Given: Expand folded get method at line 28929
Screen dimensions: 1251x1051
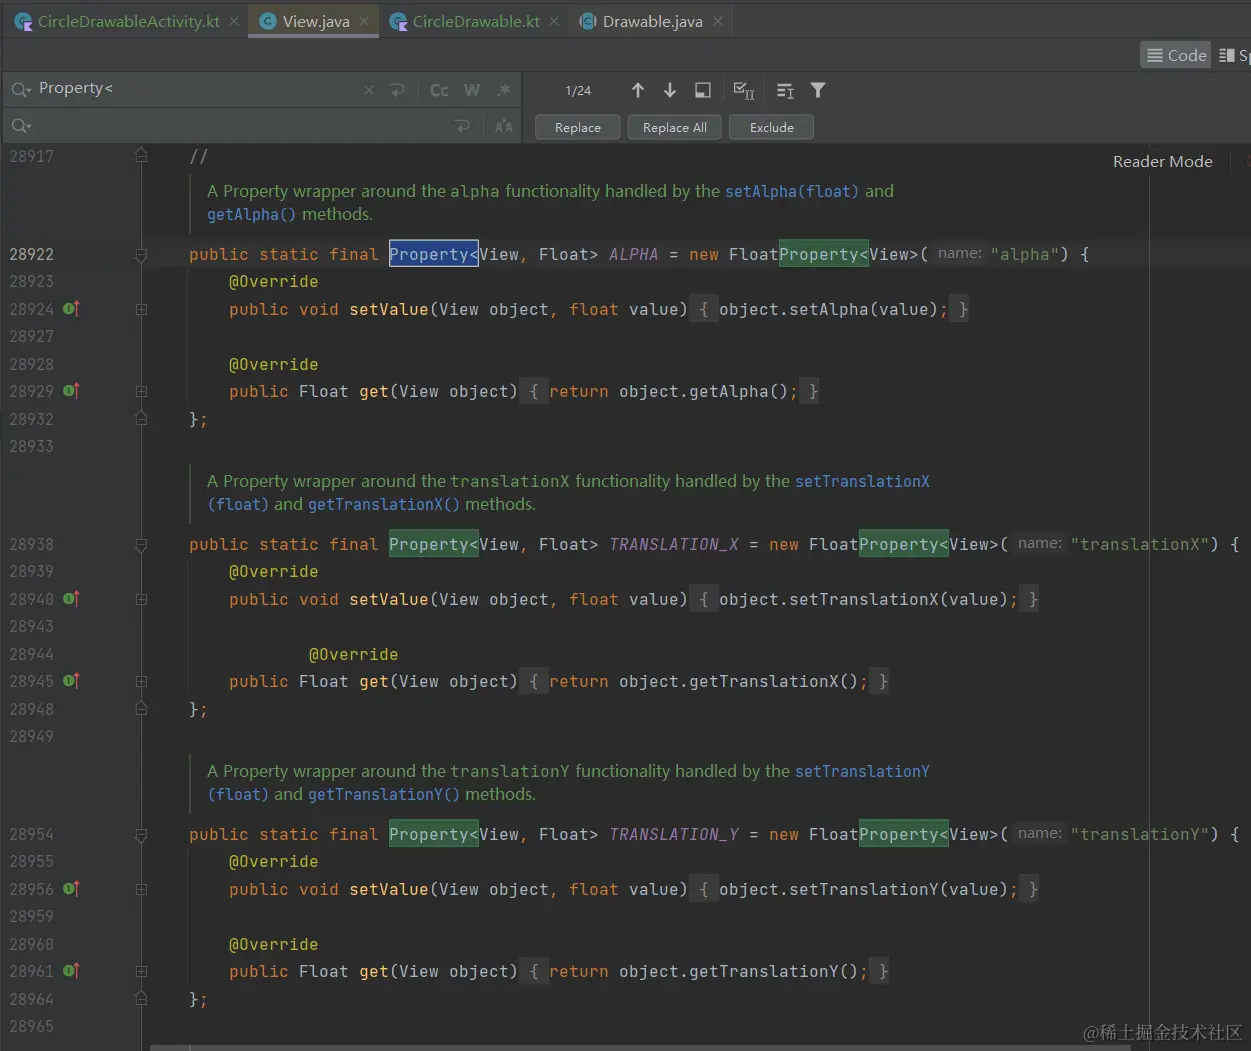Looking at the screenshot, I should [x=141, y=392].
